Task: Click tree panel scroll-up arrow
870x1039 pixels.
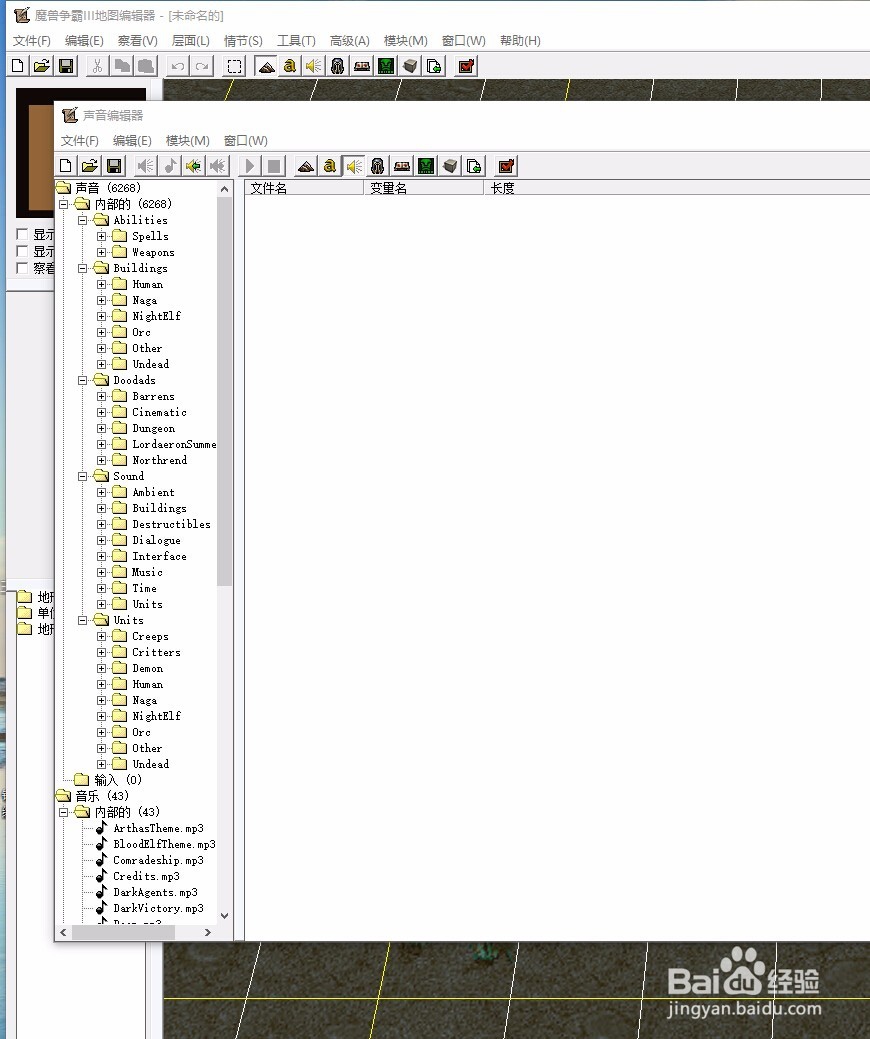Action: [225, 189]
